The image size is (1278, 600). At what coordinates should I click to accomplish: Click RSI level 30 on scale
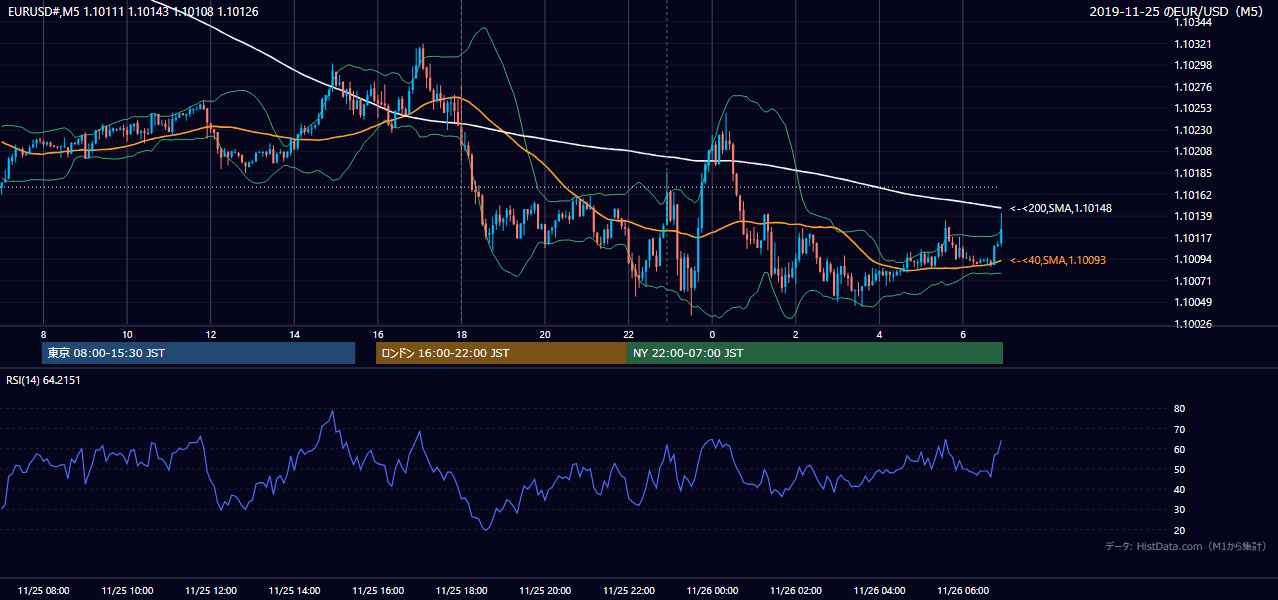(1179, 510)
